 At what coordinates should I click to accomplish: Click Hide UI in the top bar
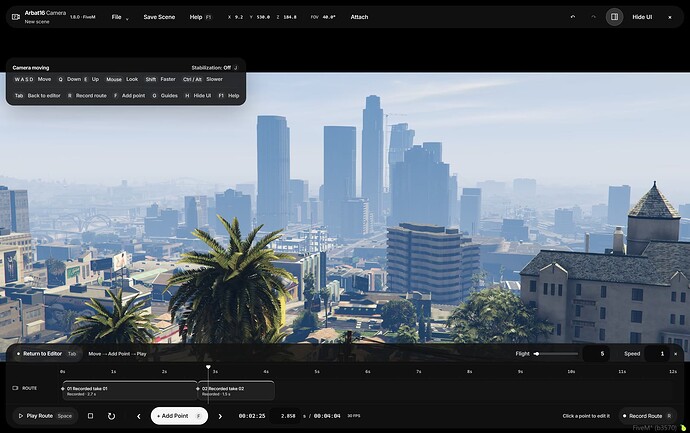click(x=642, y=17)
